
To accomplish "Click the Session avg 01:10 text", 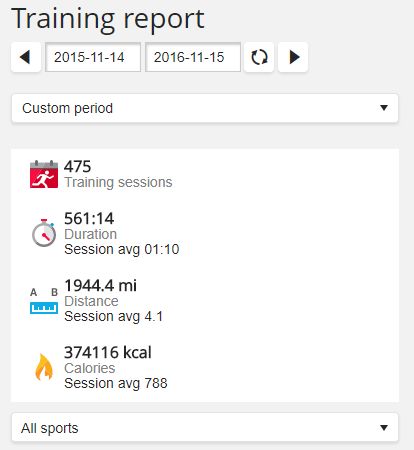I will pyautogui.click(x=122, y=249).
